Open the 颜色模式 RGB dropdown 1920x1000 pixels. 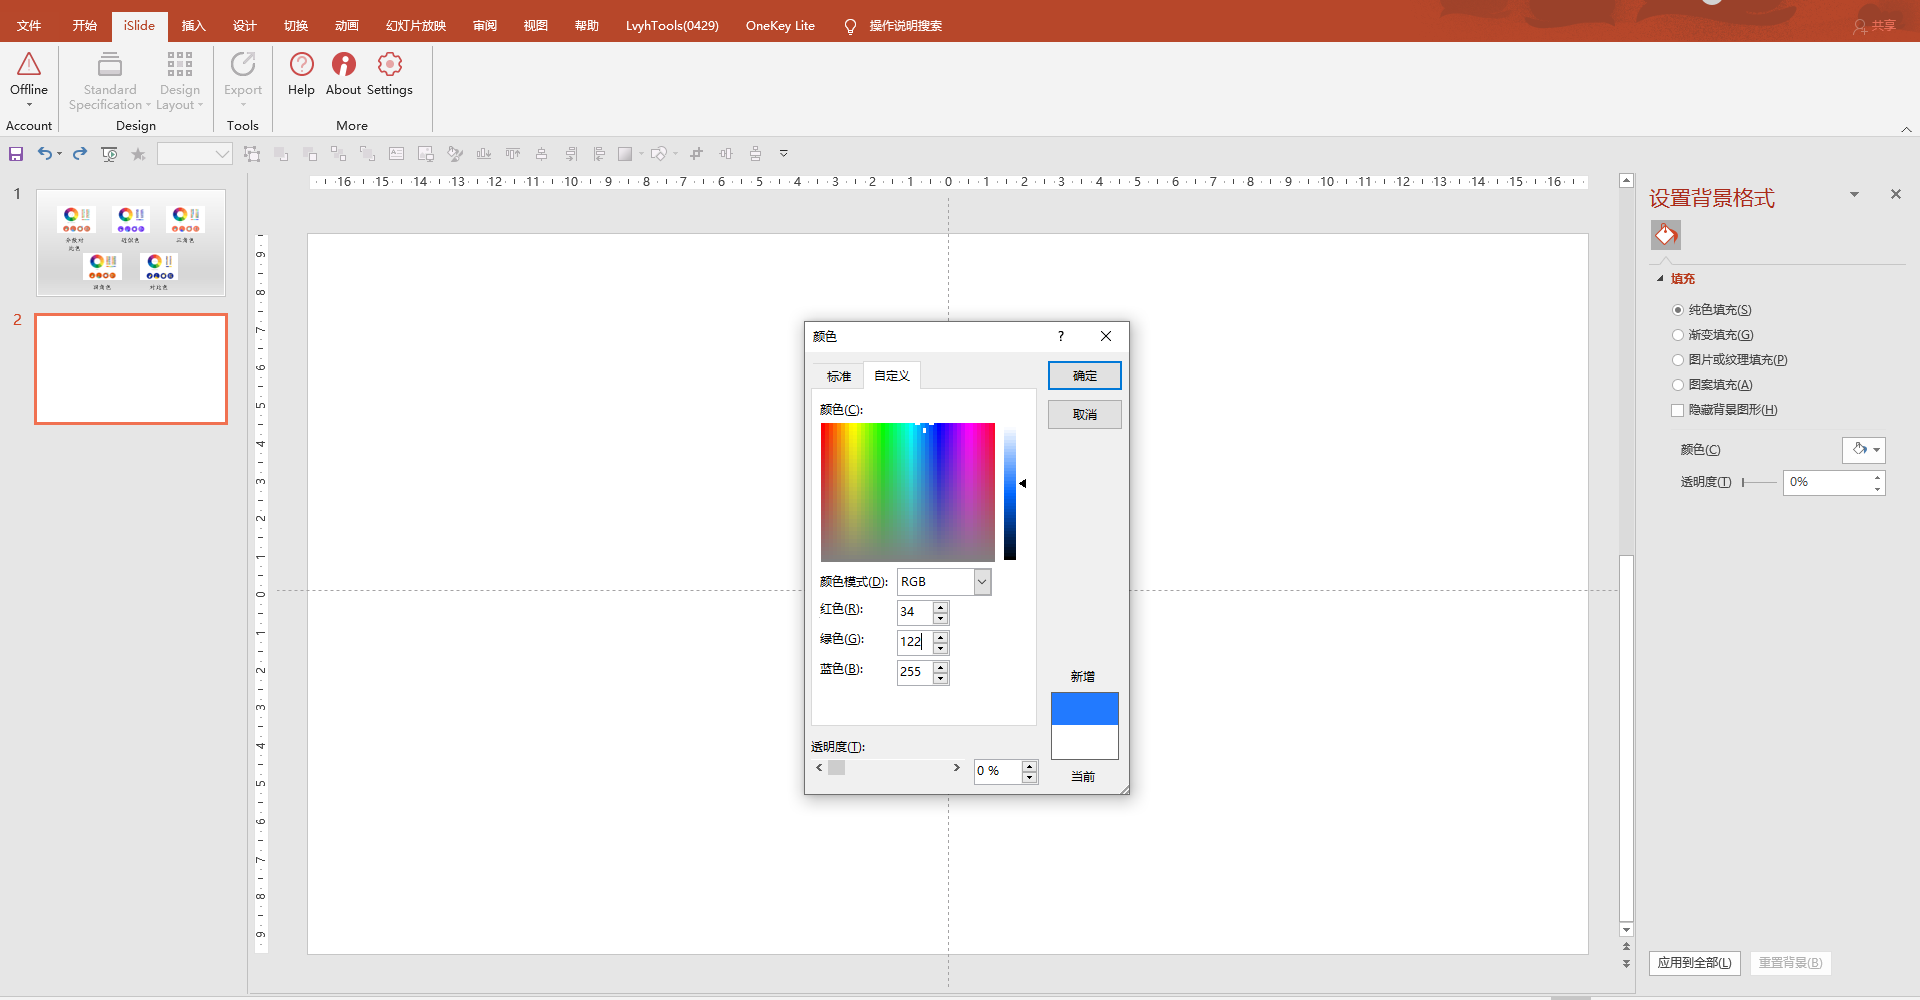click(982, 582)
